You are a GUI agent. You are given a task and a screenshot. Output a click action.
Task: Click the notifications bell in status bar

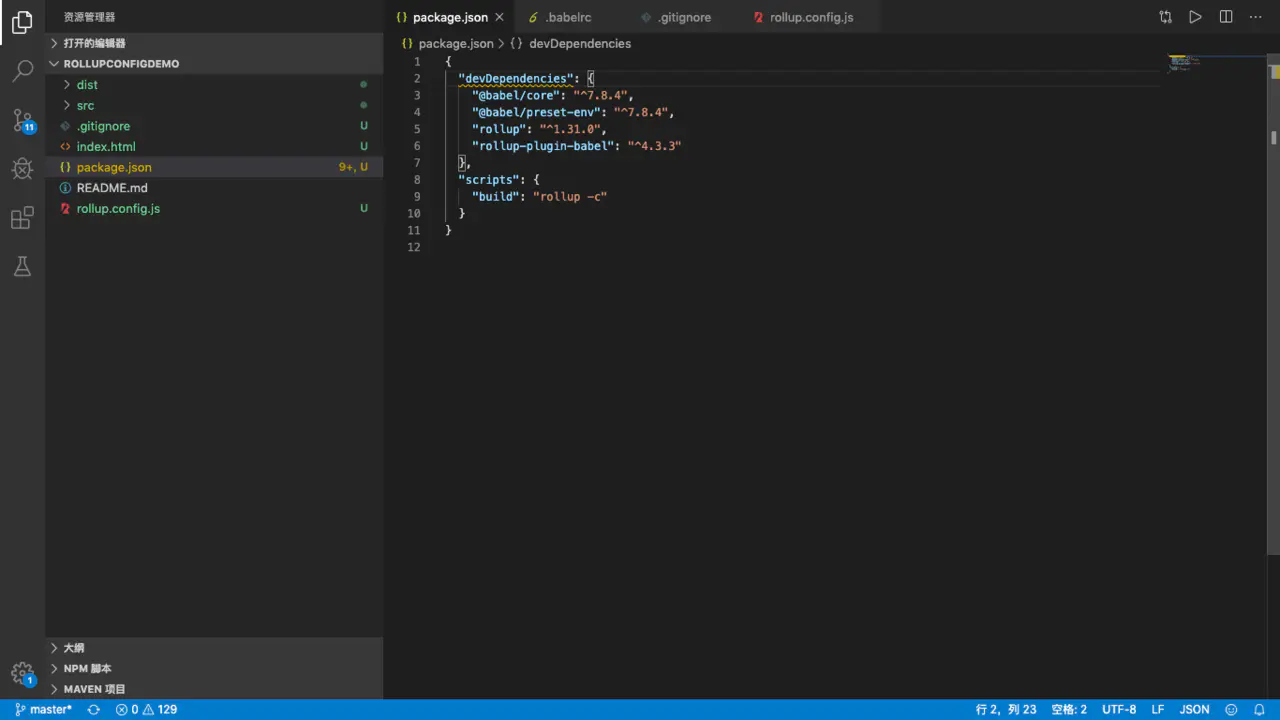pos(1259,709)
